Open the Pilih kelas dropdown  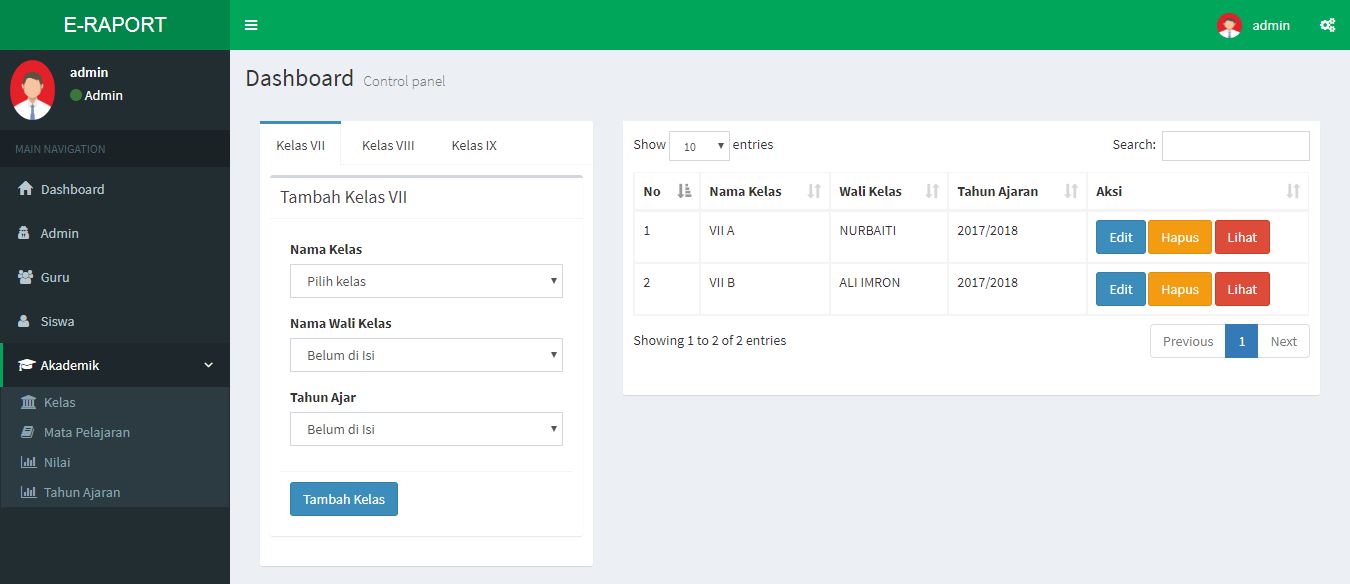425,281
